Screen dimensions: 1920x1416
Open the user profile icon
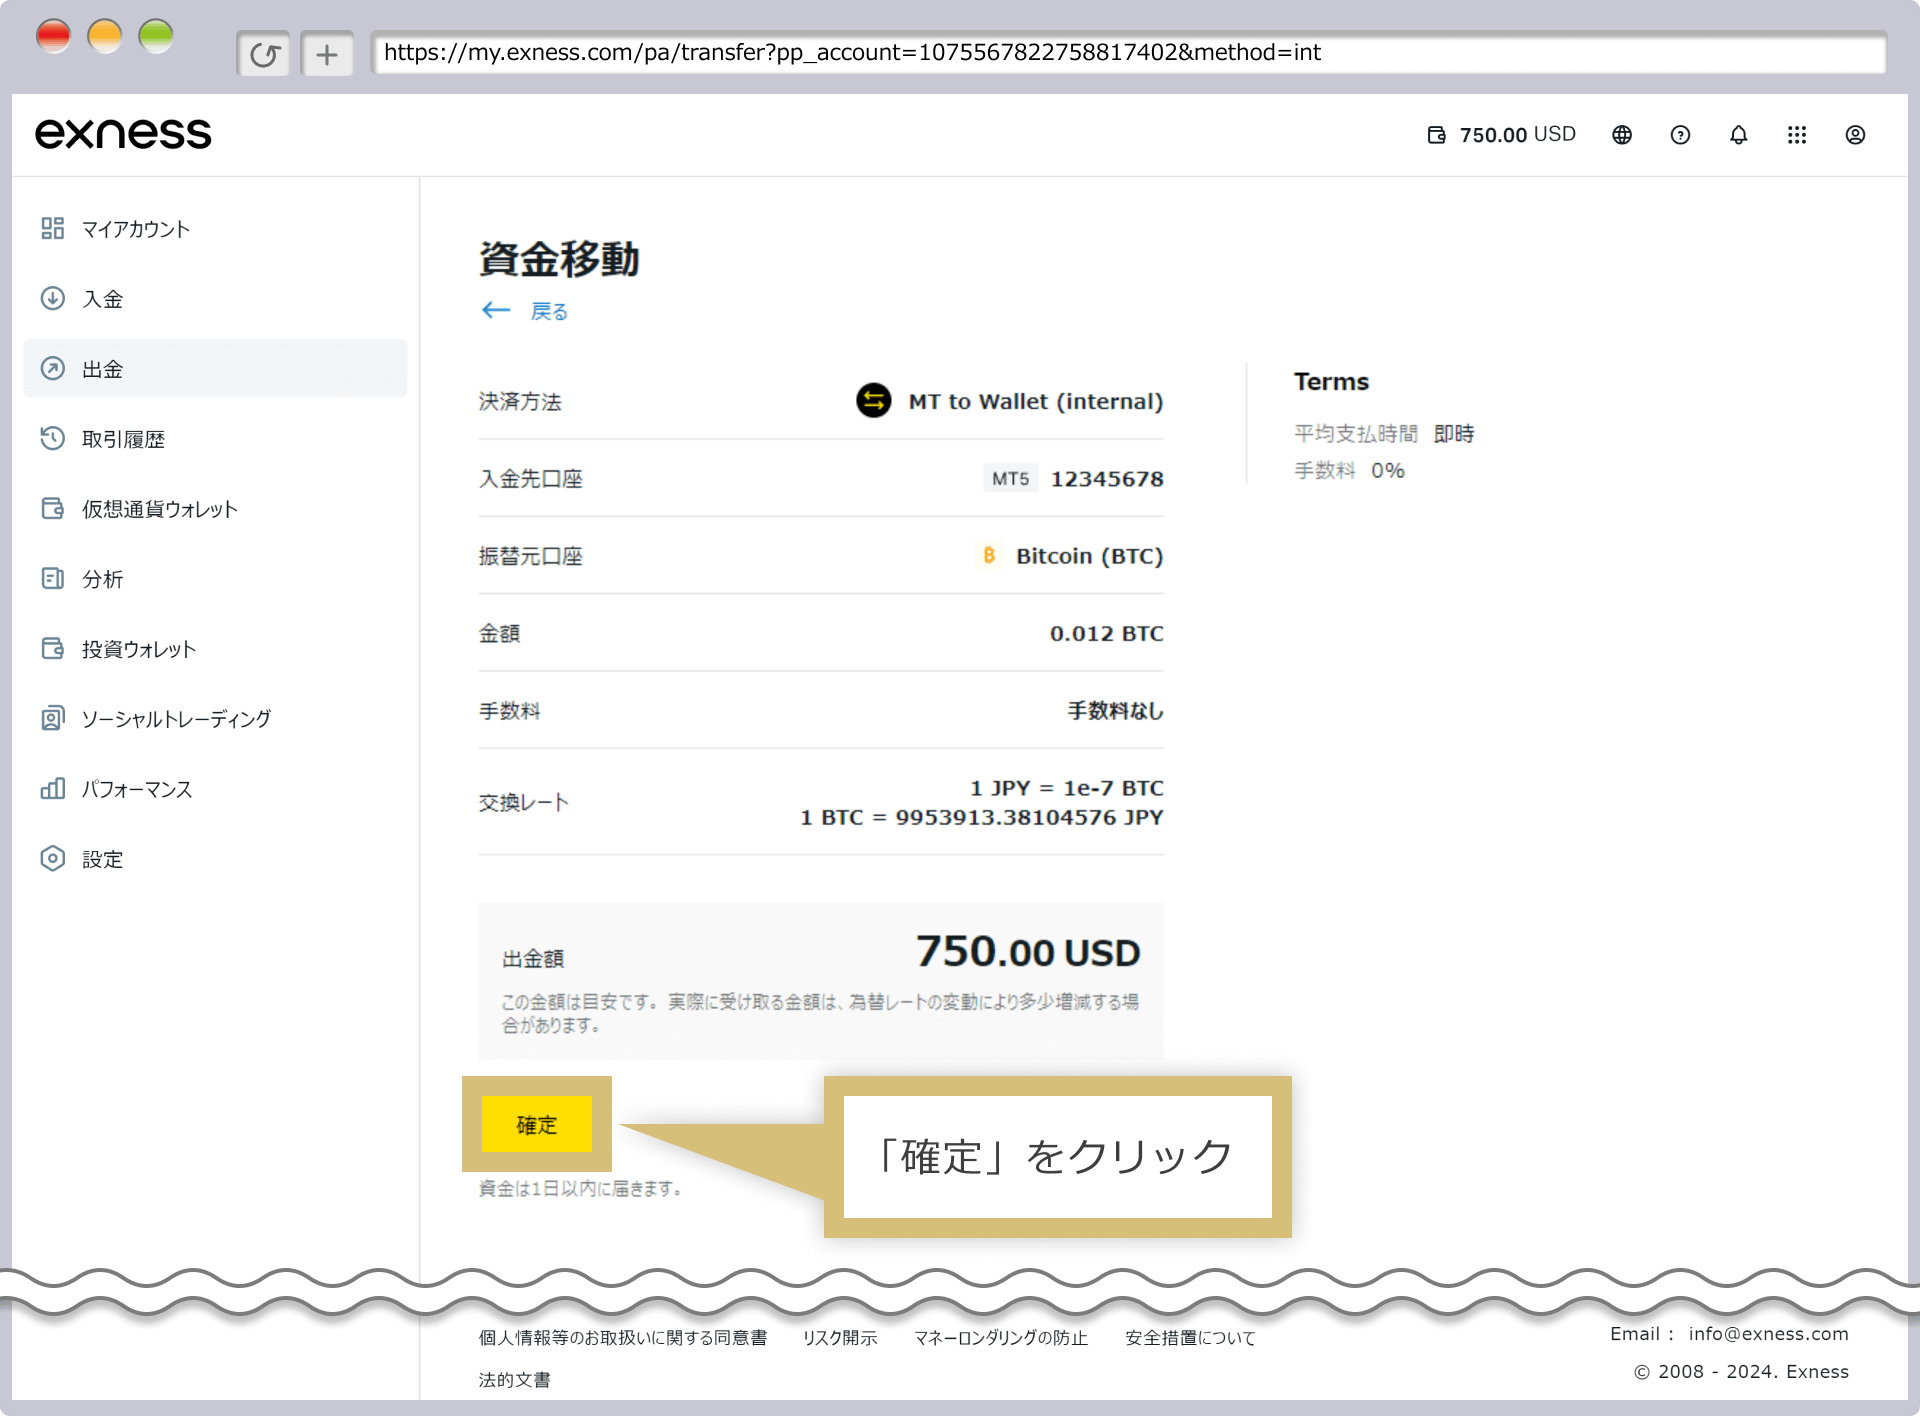1855,135
